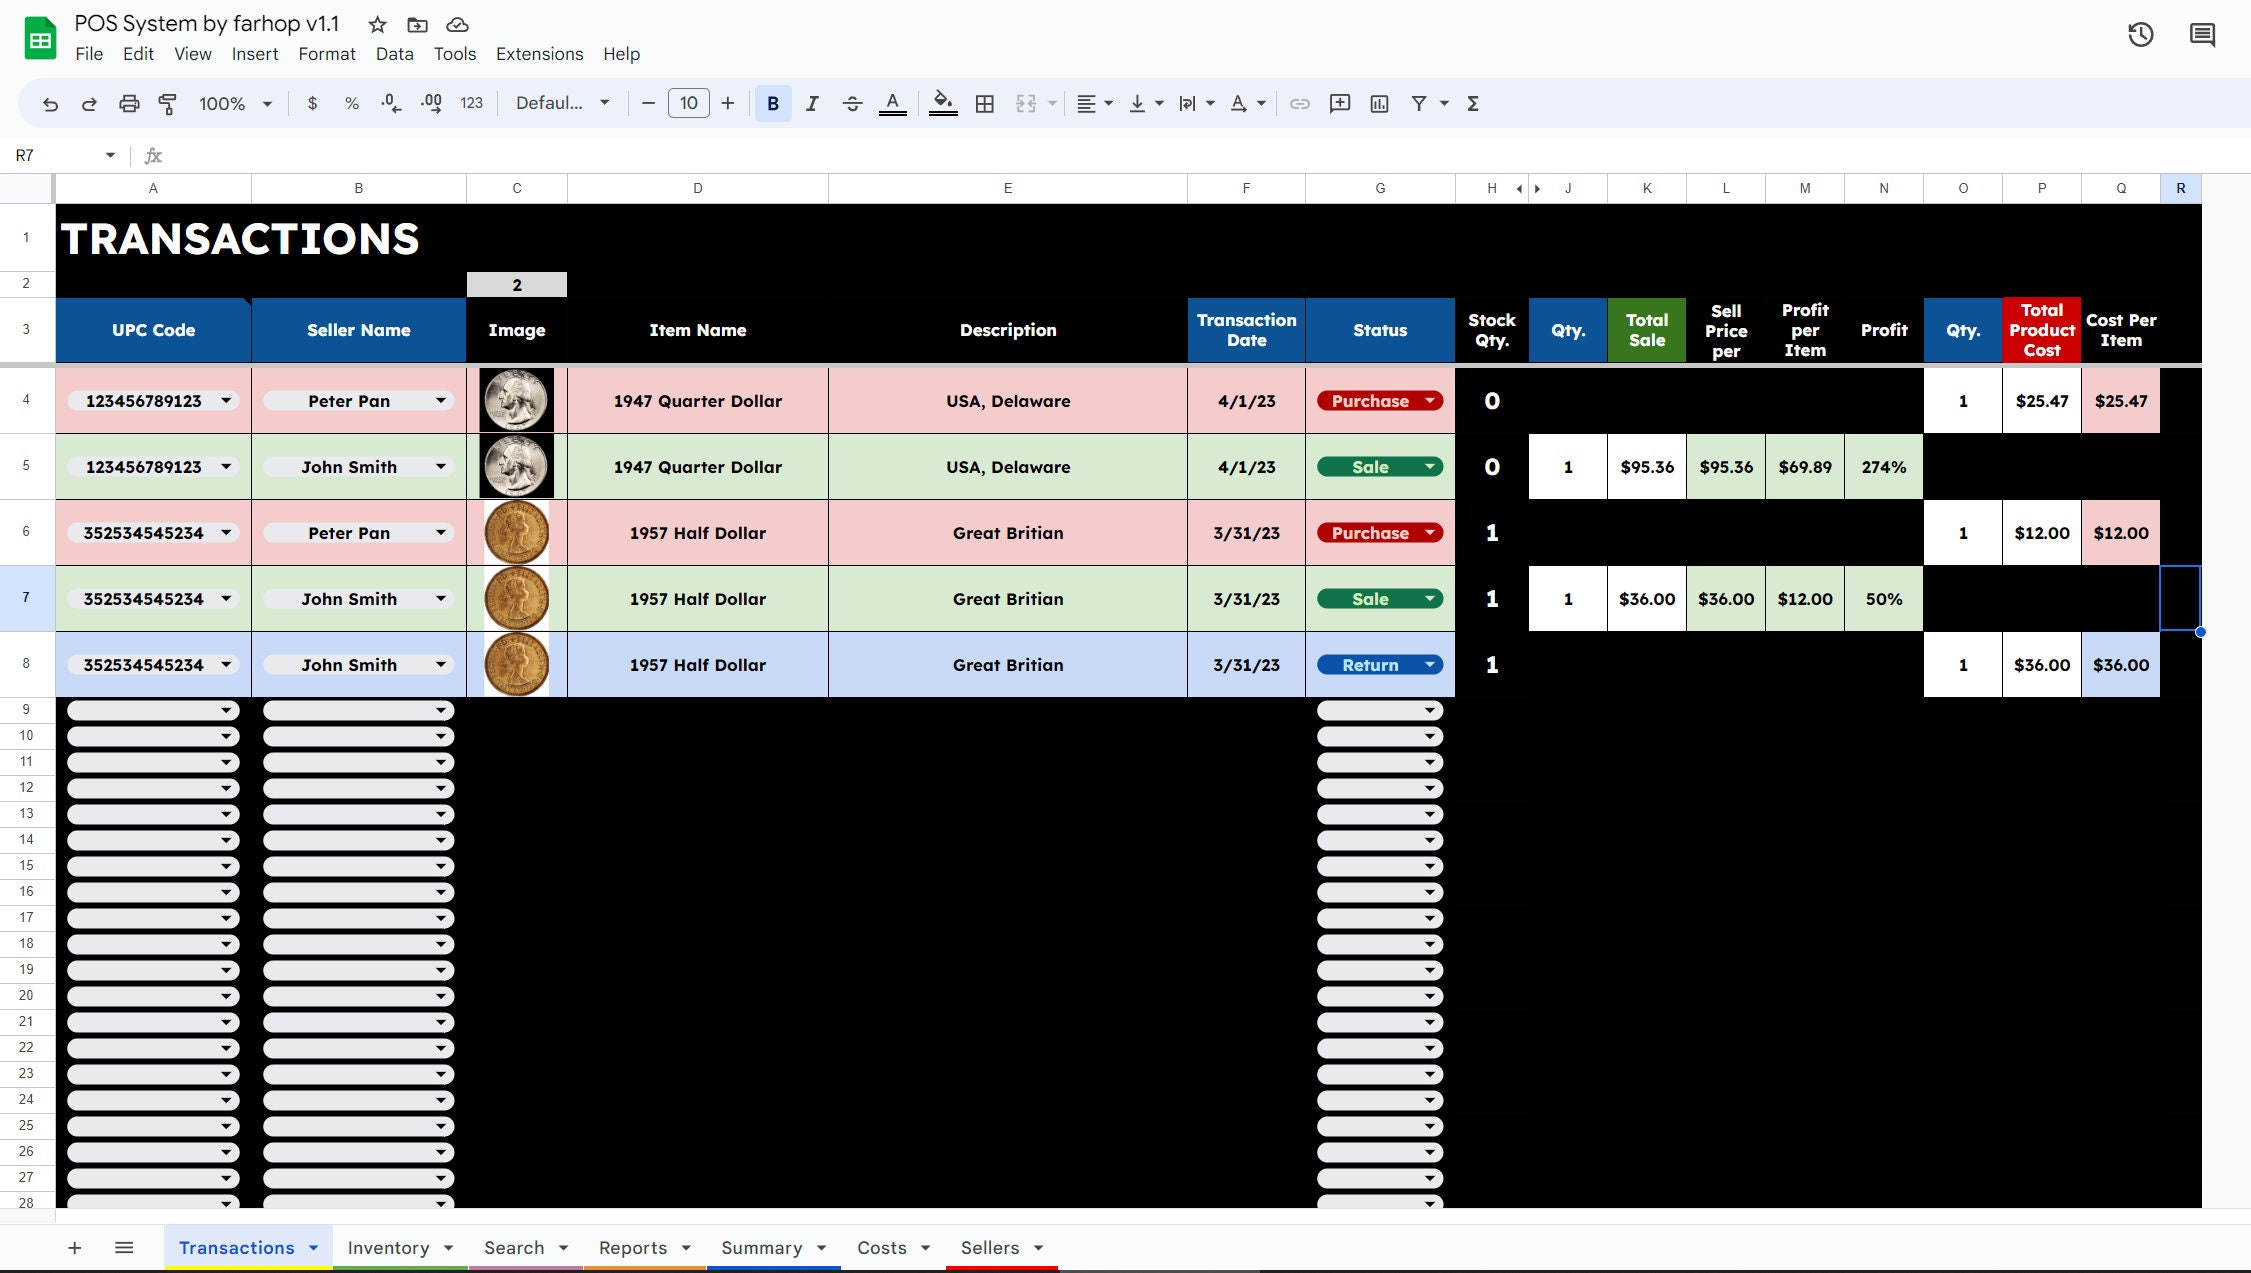Open print settings via the printer icon
Viewport: 2251px width, 1273px height.
128,103
